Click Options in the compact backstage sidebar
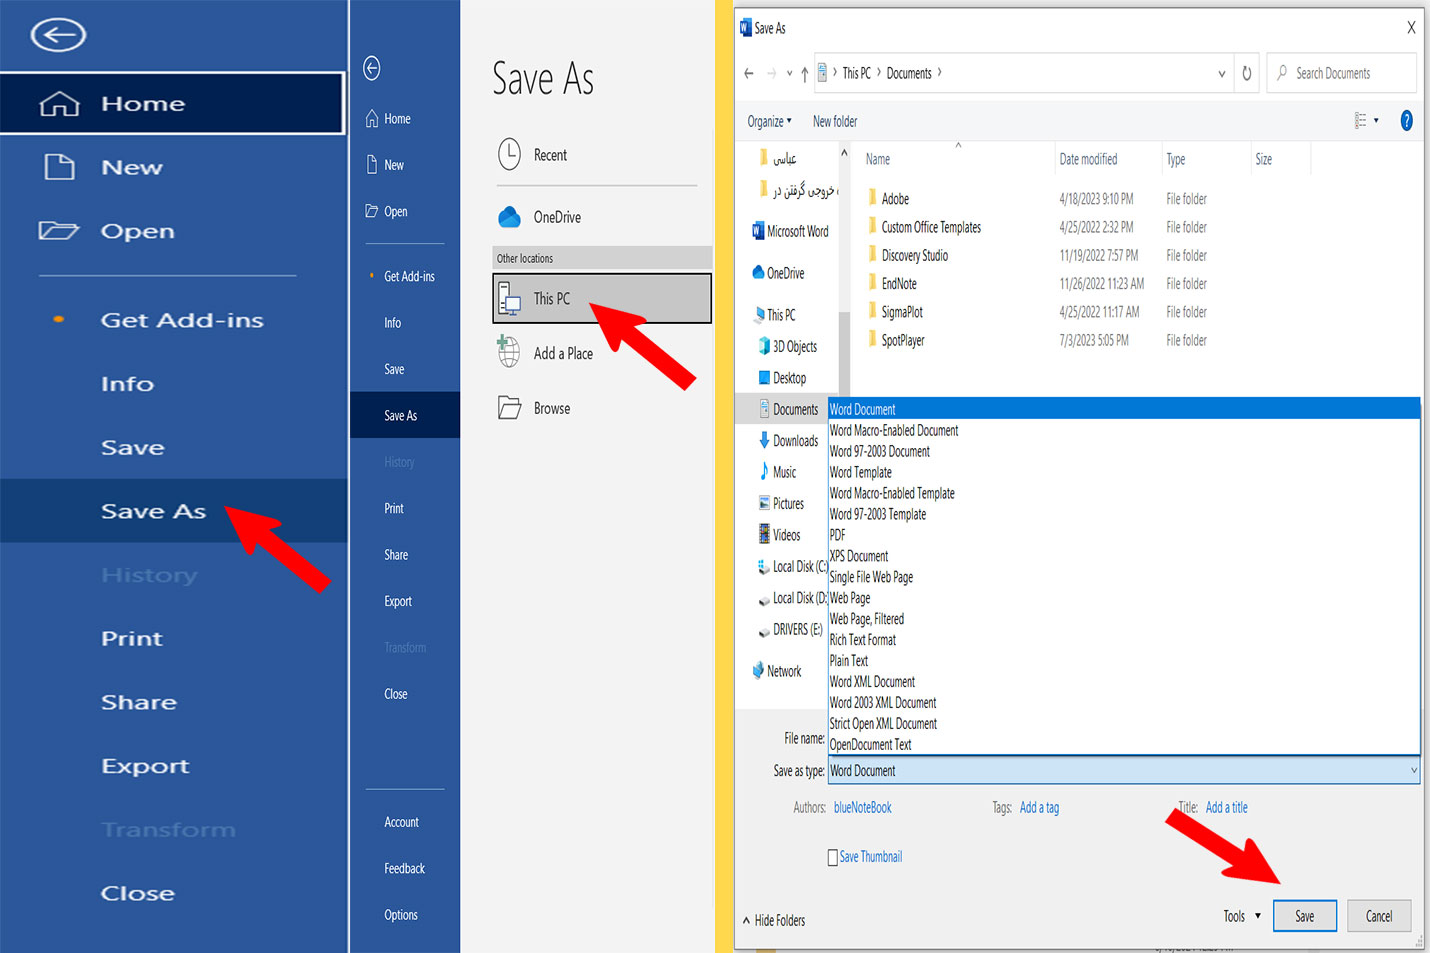 coord(401,915)
